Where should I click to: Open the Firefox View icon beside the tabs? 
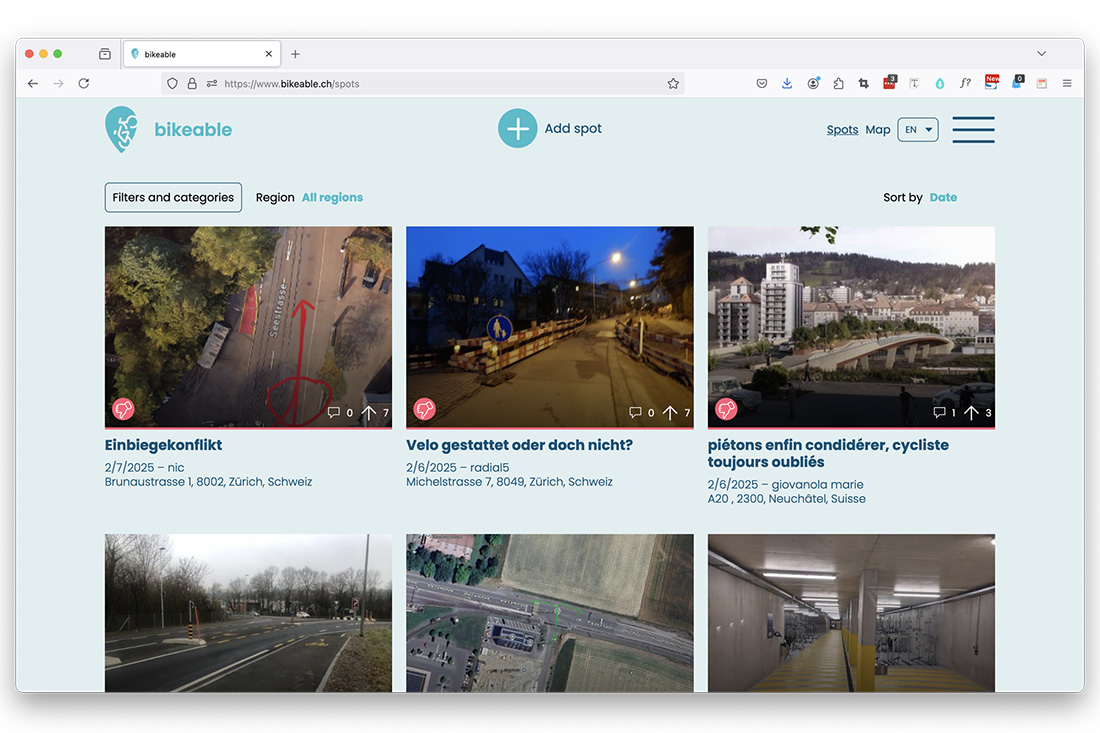point(105,54)
